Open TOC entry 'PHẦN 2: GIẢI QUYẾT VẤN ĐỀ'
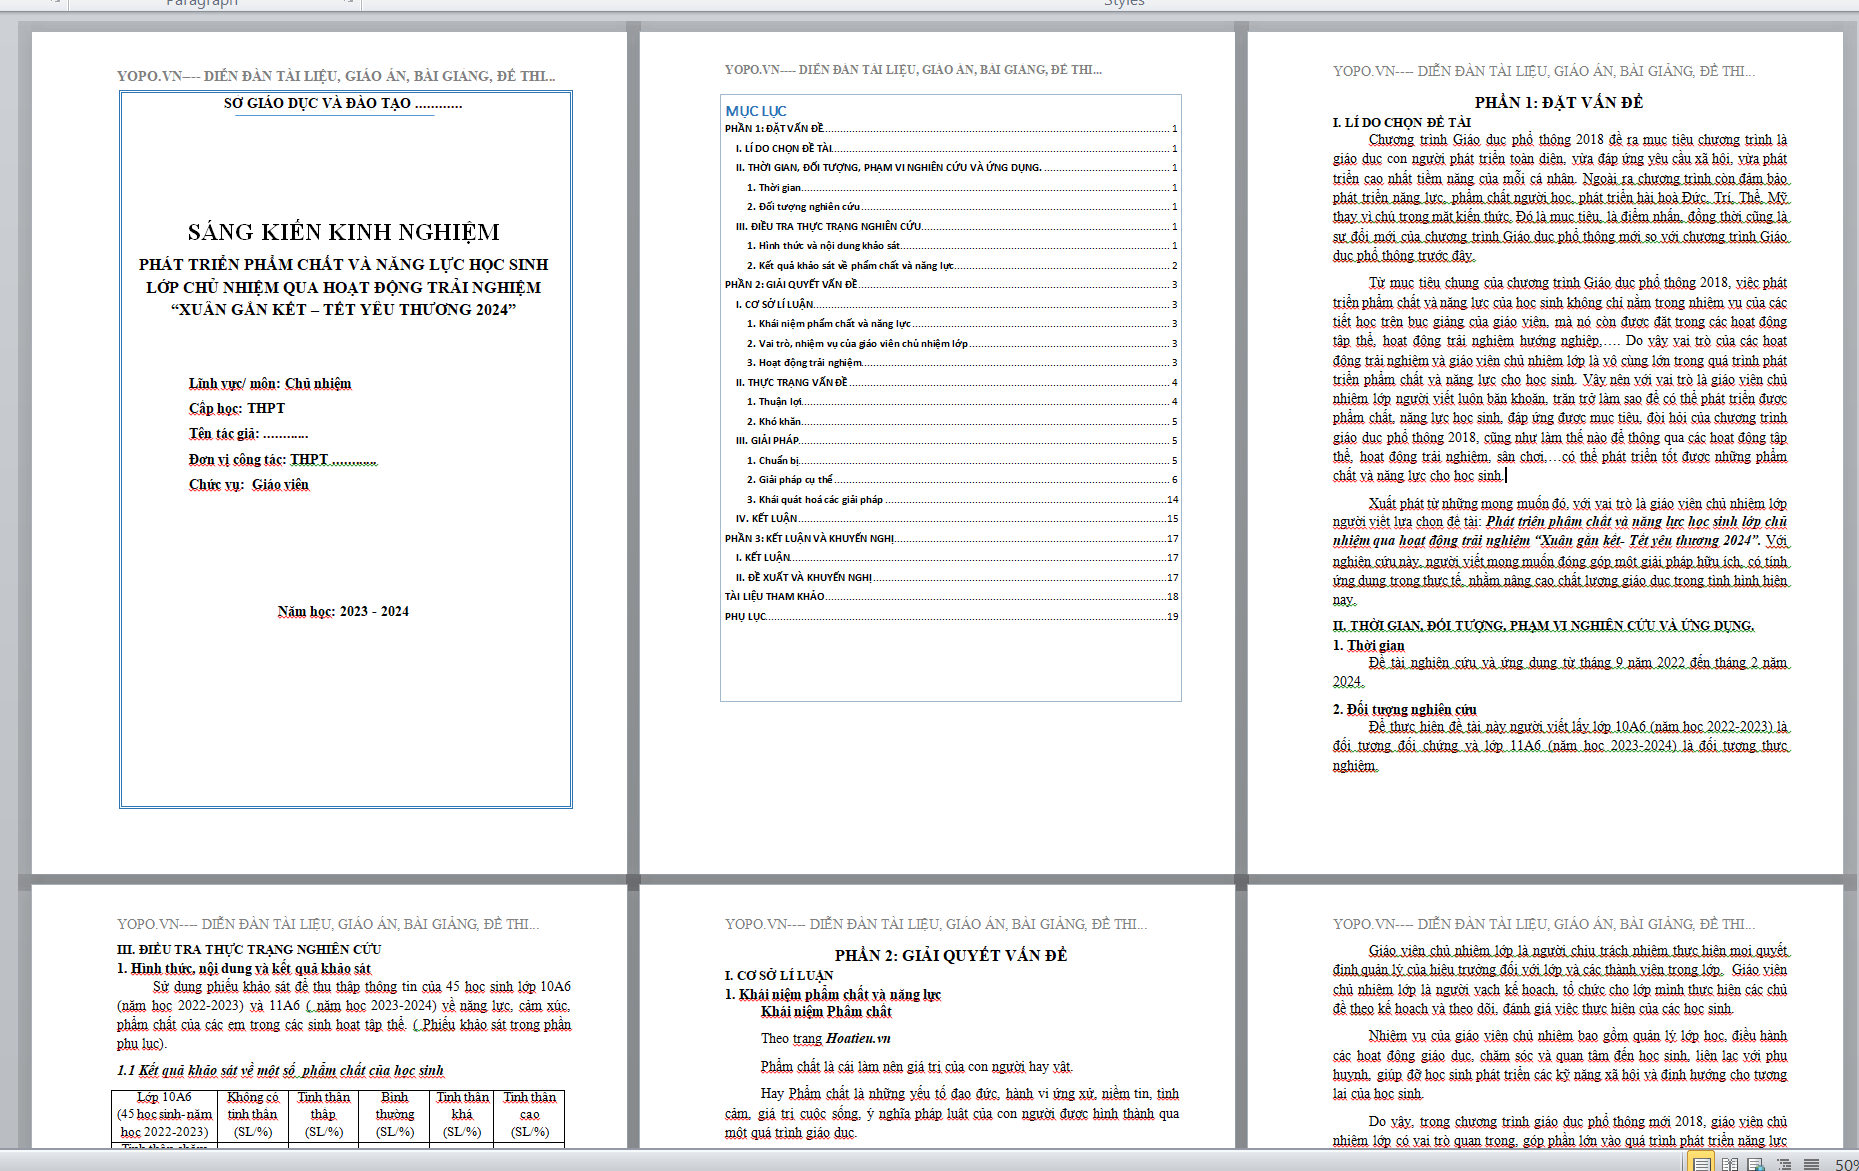 [x=951, y=284]
